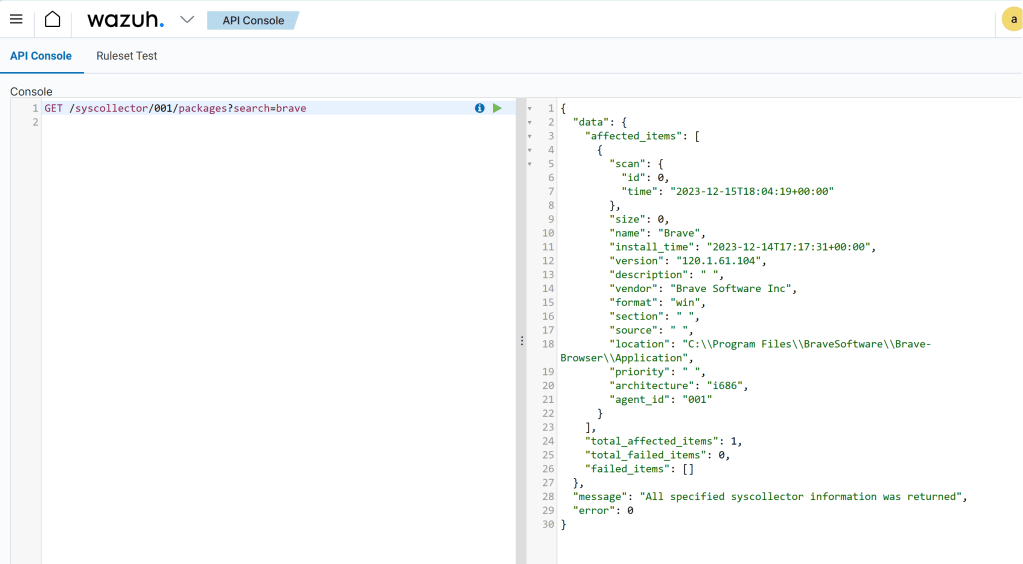Click the GET syscollector request line

point(175,108)
